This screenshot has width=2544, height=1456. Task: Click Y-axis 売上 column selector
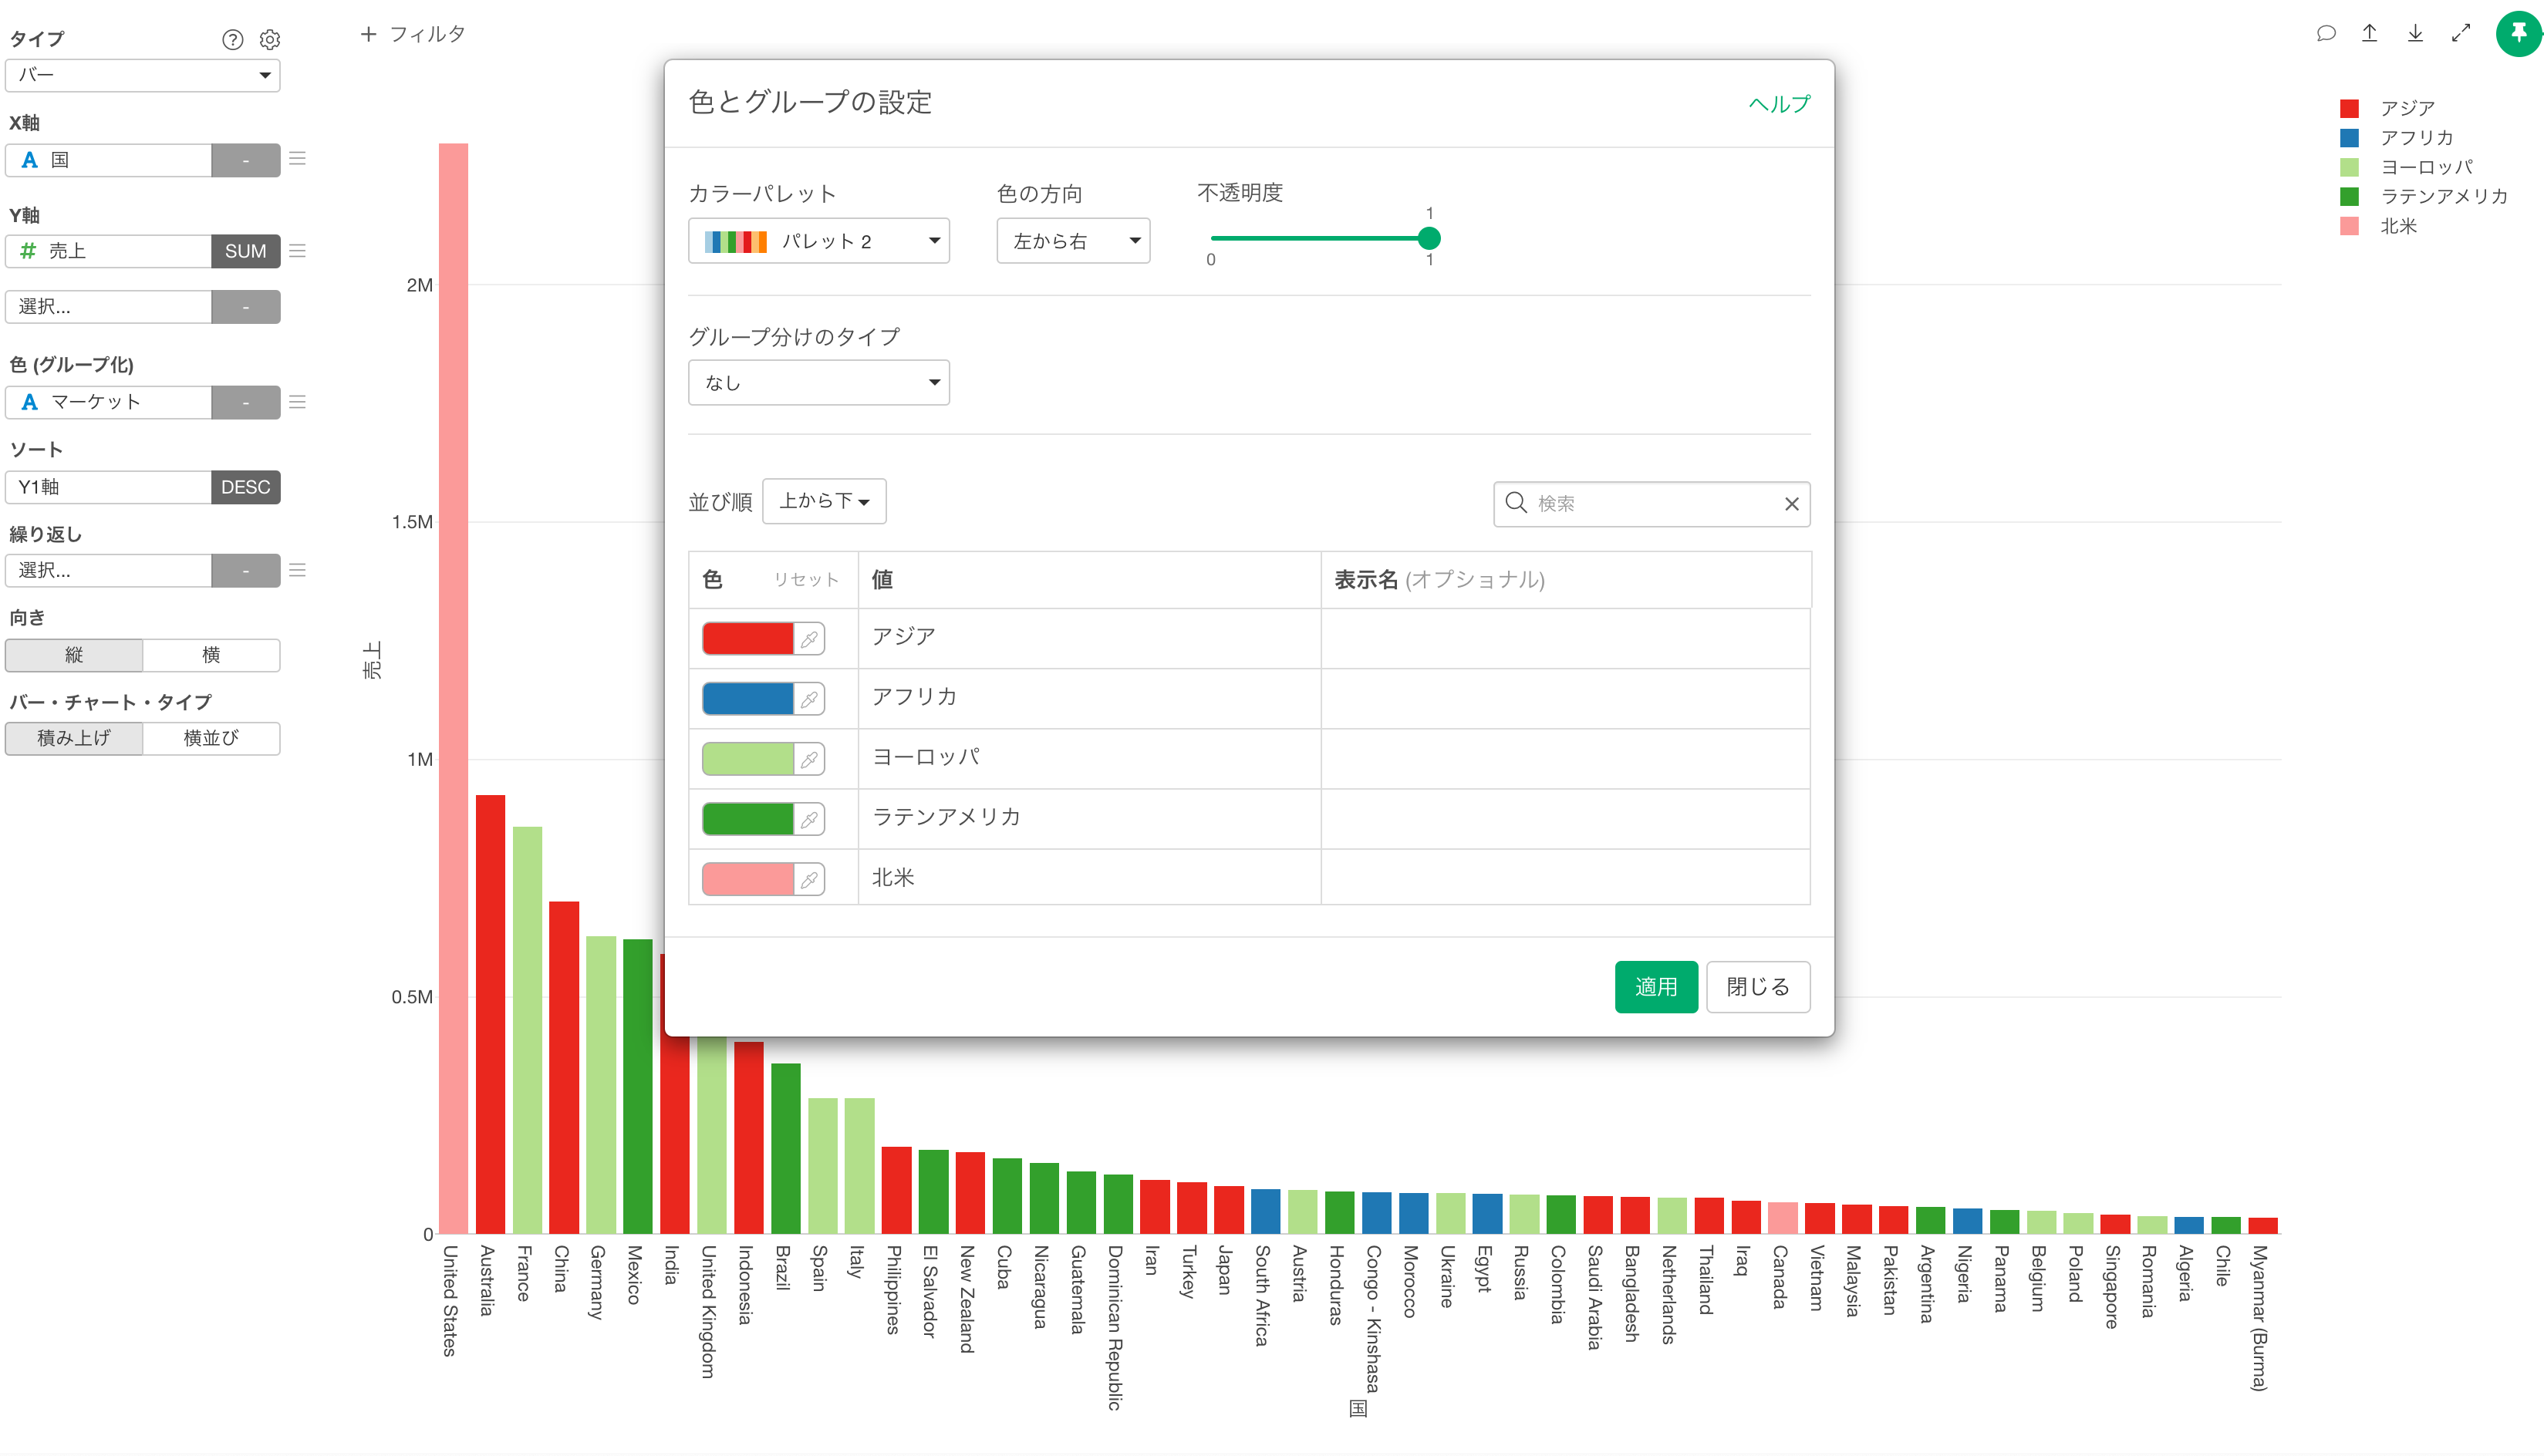point(108,251)
